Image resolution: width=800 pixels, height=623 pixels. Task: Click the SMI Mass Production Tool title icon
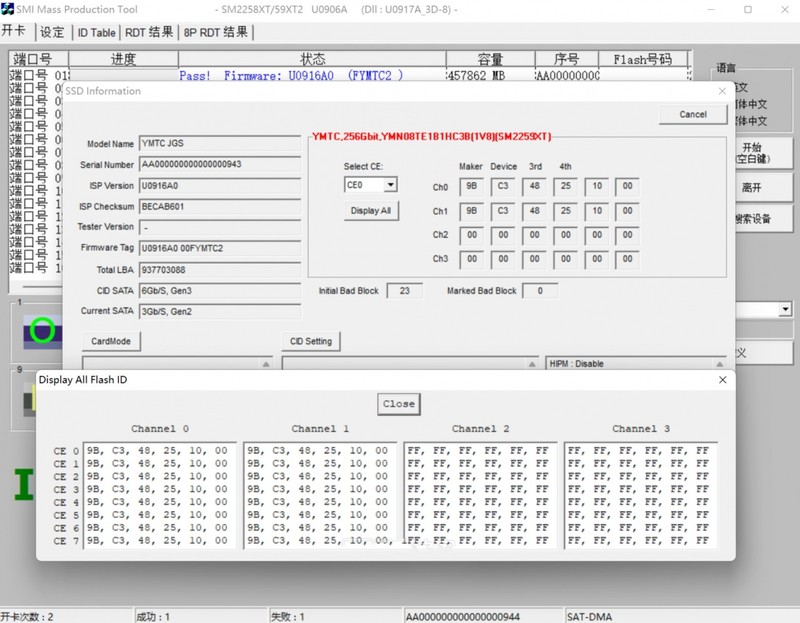click(x=8, y=9)
